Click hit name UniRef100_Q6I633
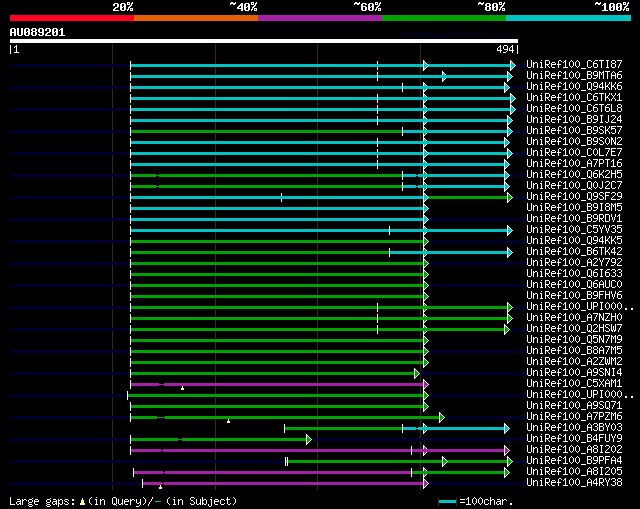640x509 pixels. (574, 274)
